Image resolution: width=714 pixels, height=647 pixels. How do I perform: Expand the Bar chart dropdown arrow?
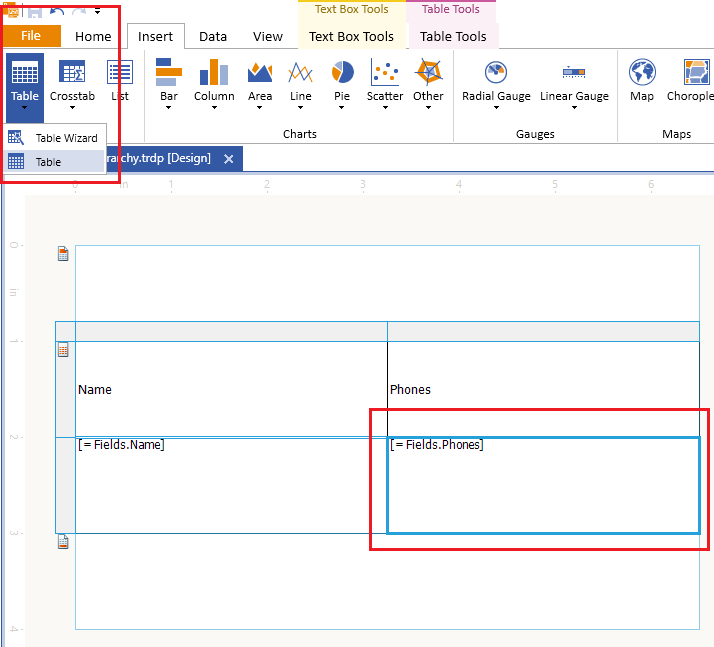(x=168, y=108)
